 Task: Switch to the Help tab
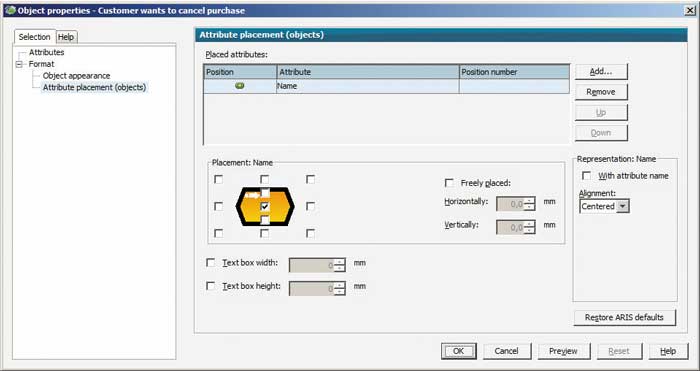[x=66, y=37]
